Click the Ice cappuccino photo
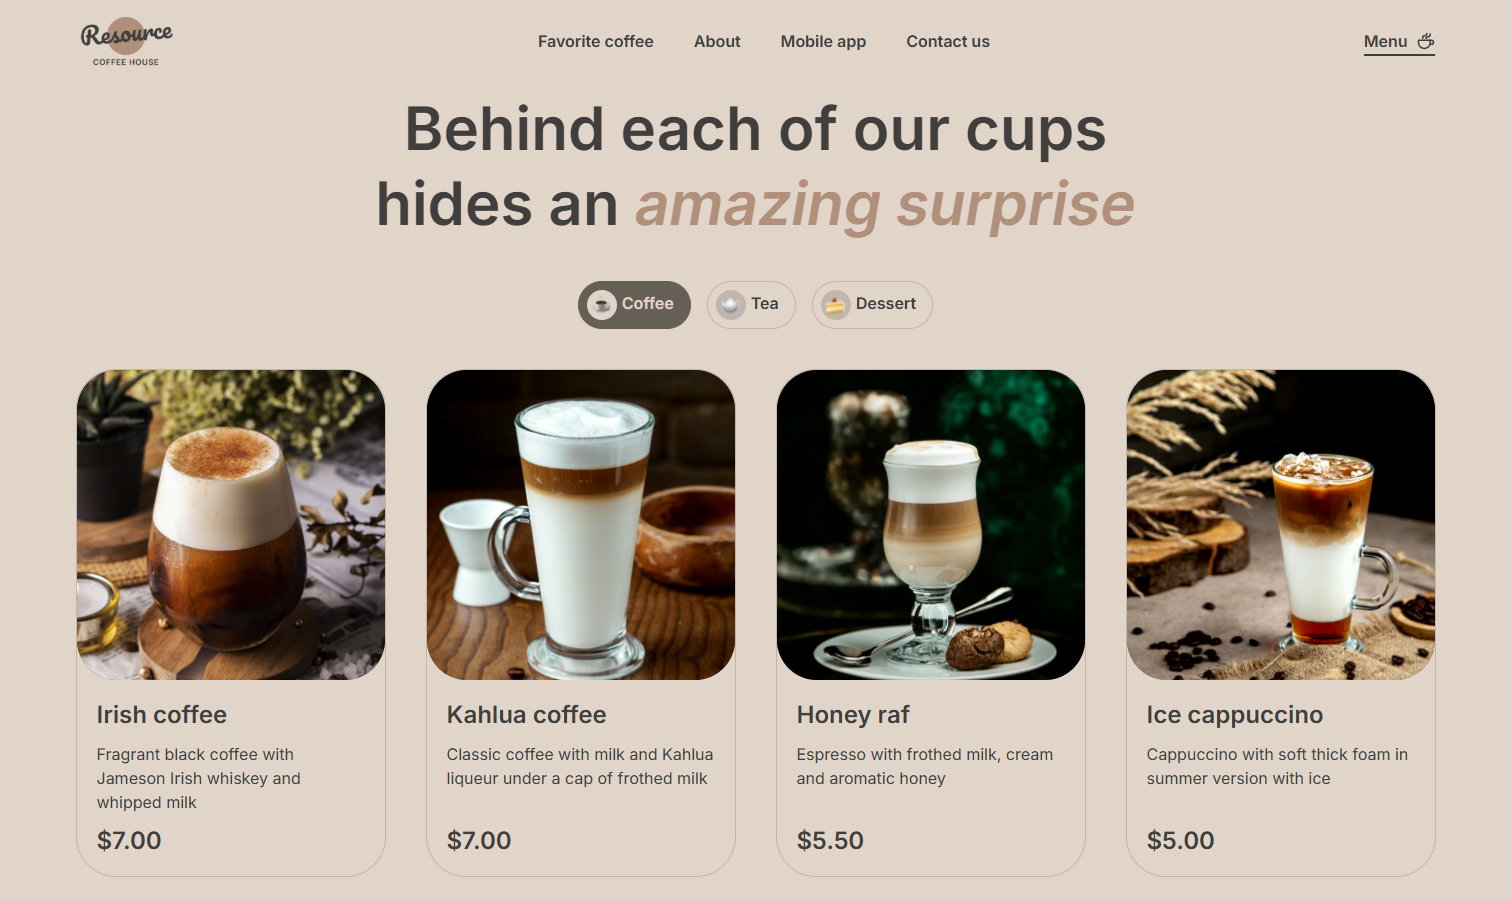Screen dimensions: 1511x901 1281,525
